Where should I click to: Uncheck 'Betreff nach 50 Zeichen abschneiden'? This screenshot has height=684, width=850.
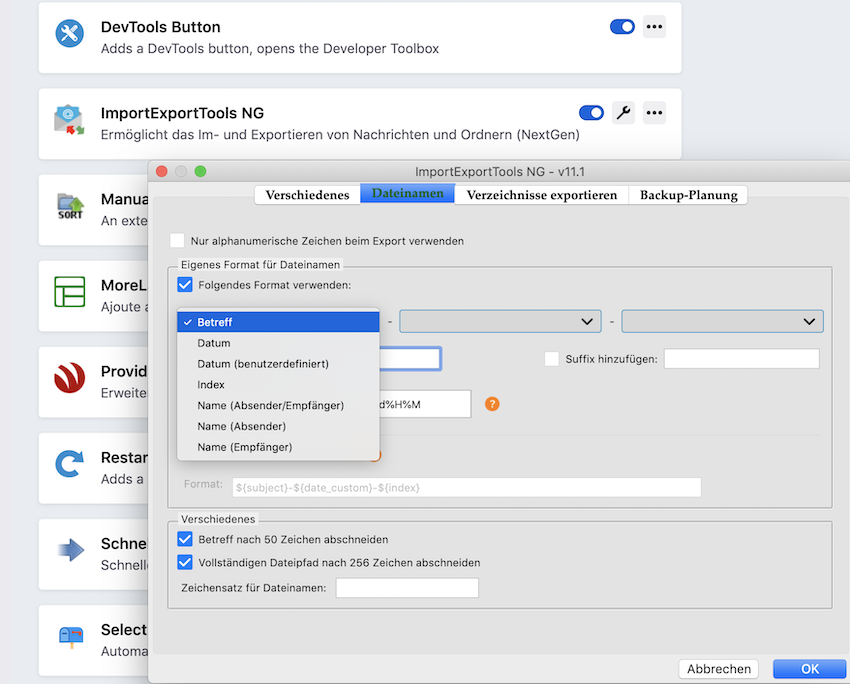click(185, 539)
